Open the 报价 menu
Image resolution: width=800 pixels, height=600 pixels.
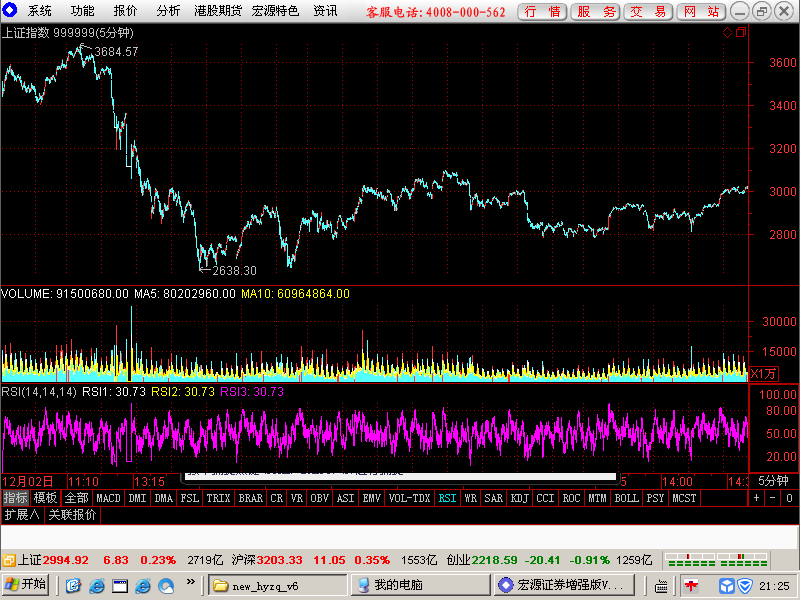125,11
